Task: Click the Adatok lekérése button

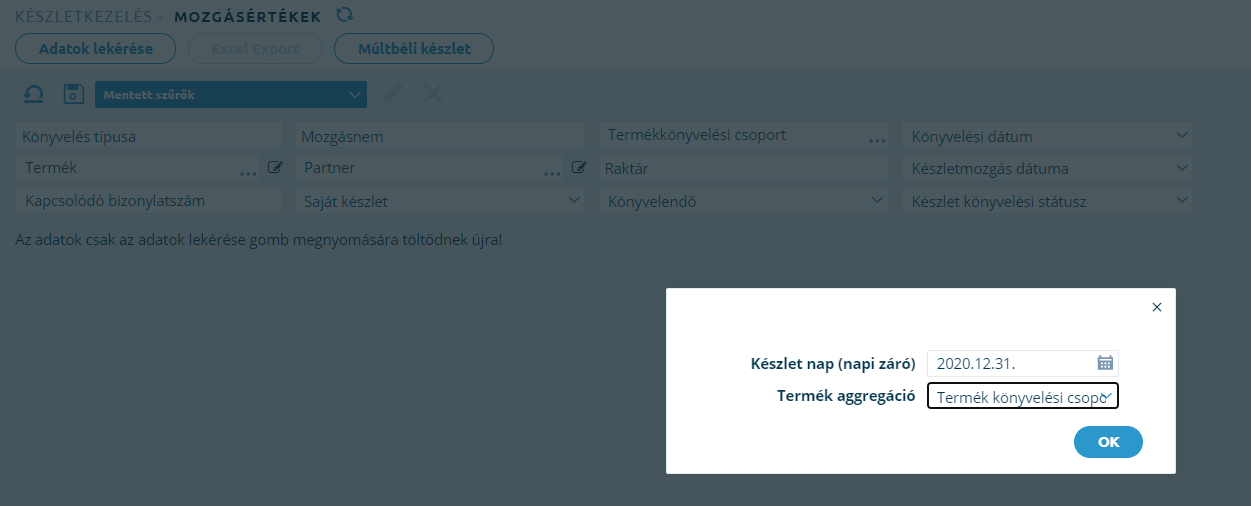Action: click(95, 48)
